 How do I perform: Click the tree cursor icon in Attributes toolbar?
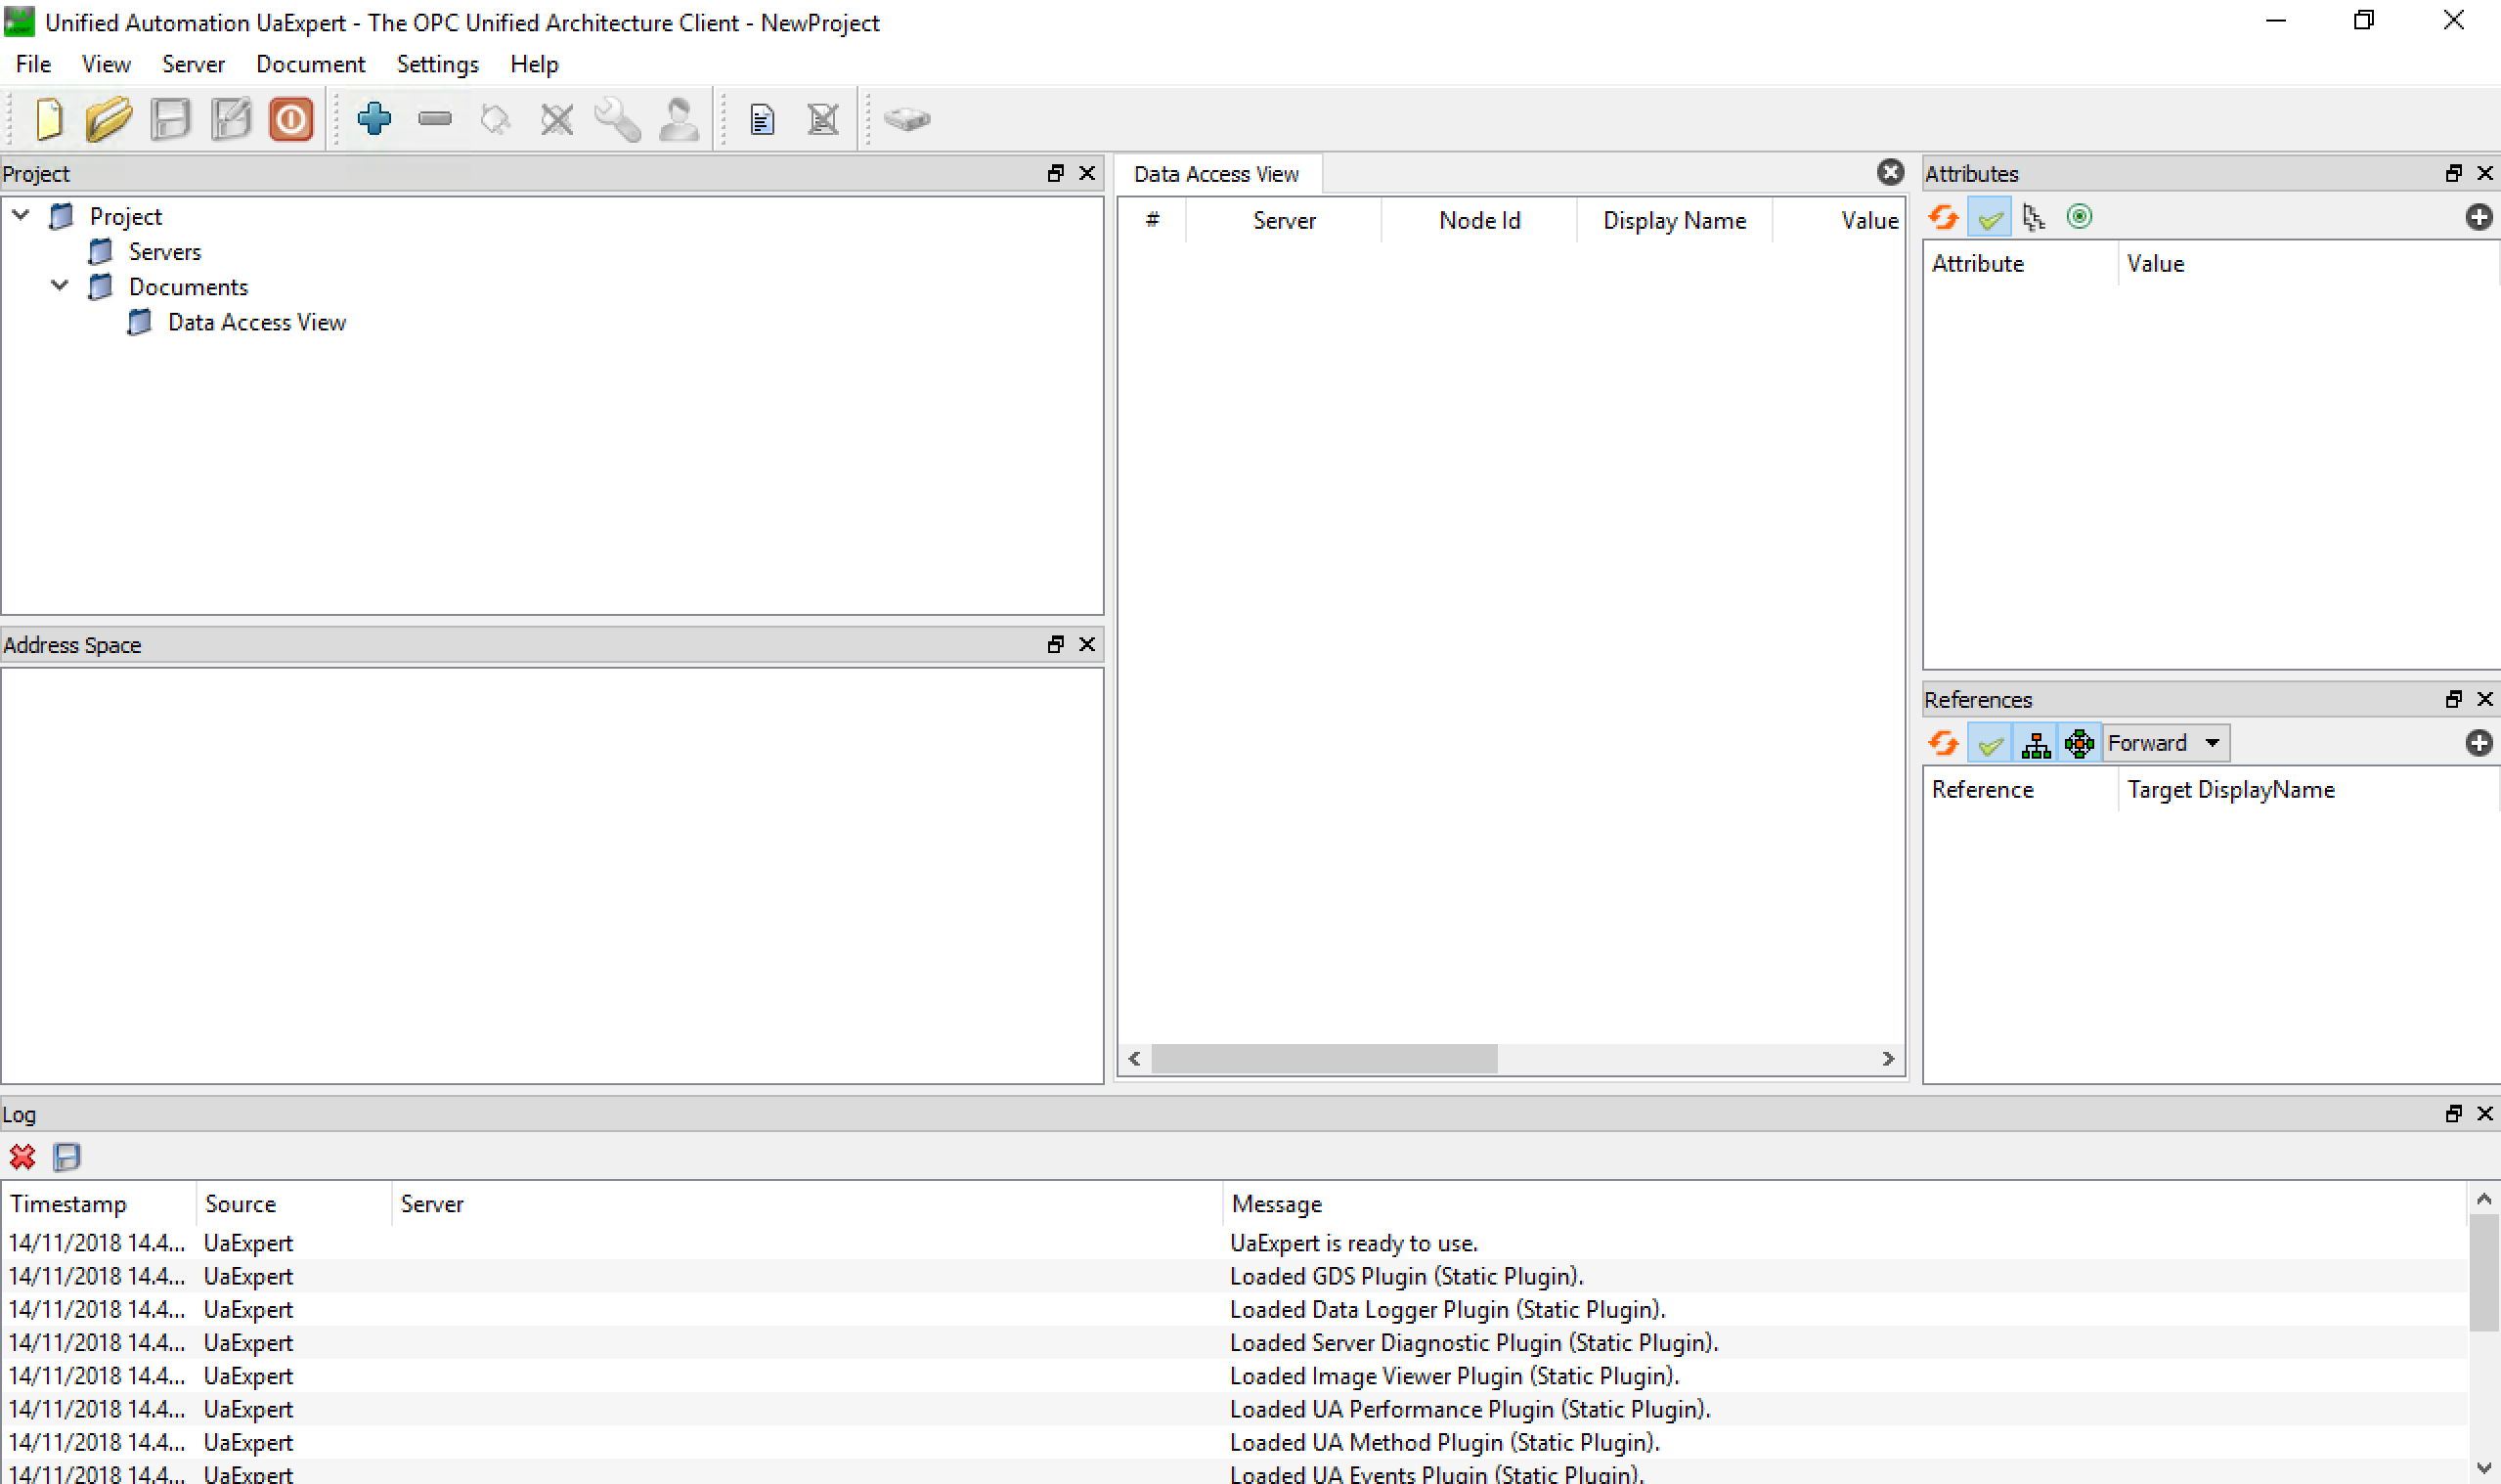(x=2034, y=217)
